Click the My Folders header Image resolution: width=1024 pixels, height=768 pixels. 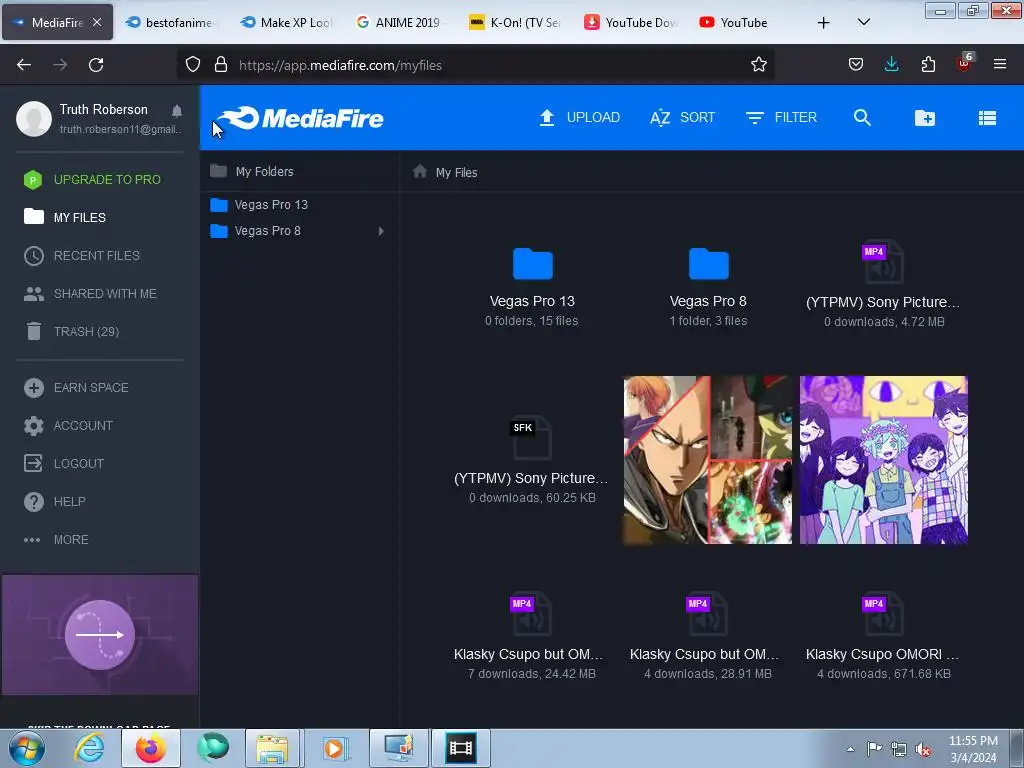coord(252,172)
